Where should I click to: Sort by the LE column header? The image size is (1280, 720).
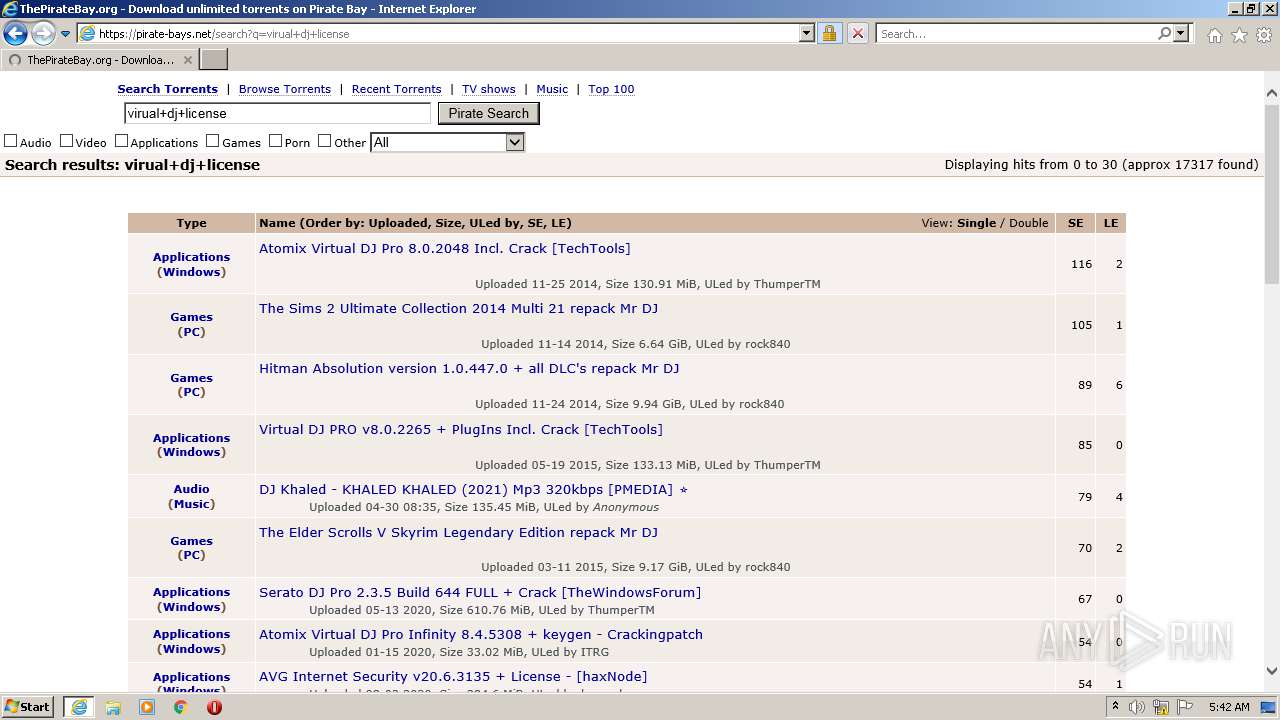(x=1110, y=223)
